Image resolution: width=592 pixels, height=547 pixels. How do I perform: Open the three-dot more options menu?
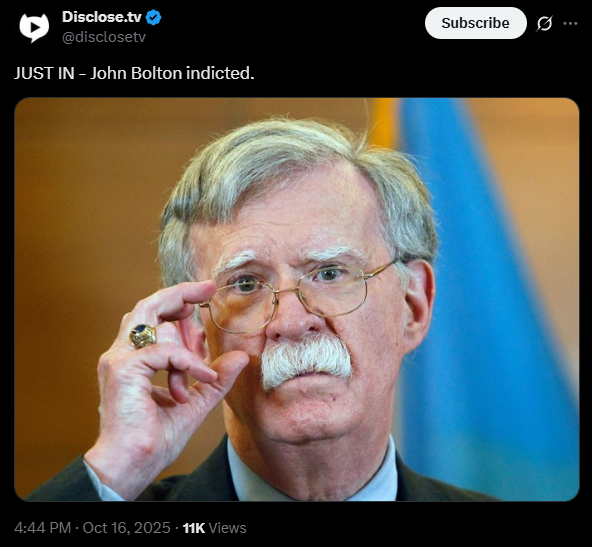570,23
